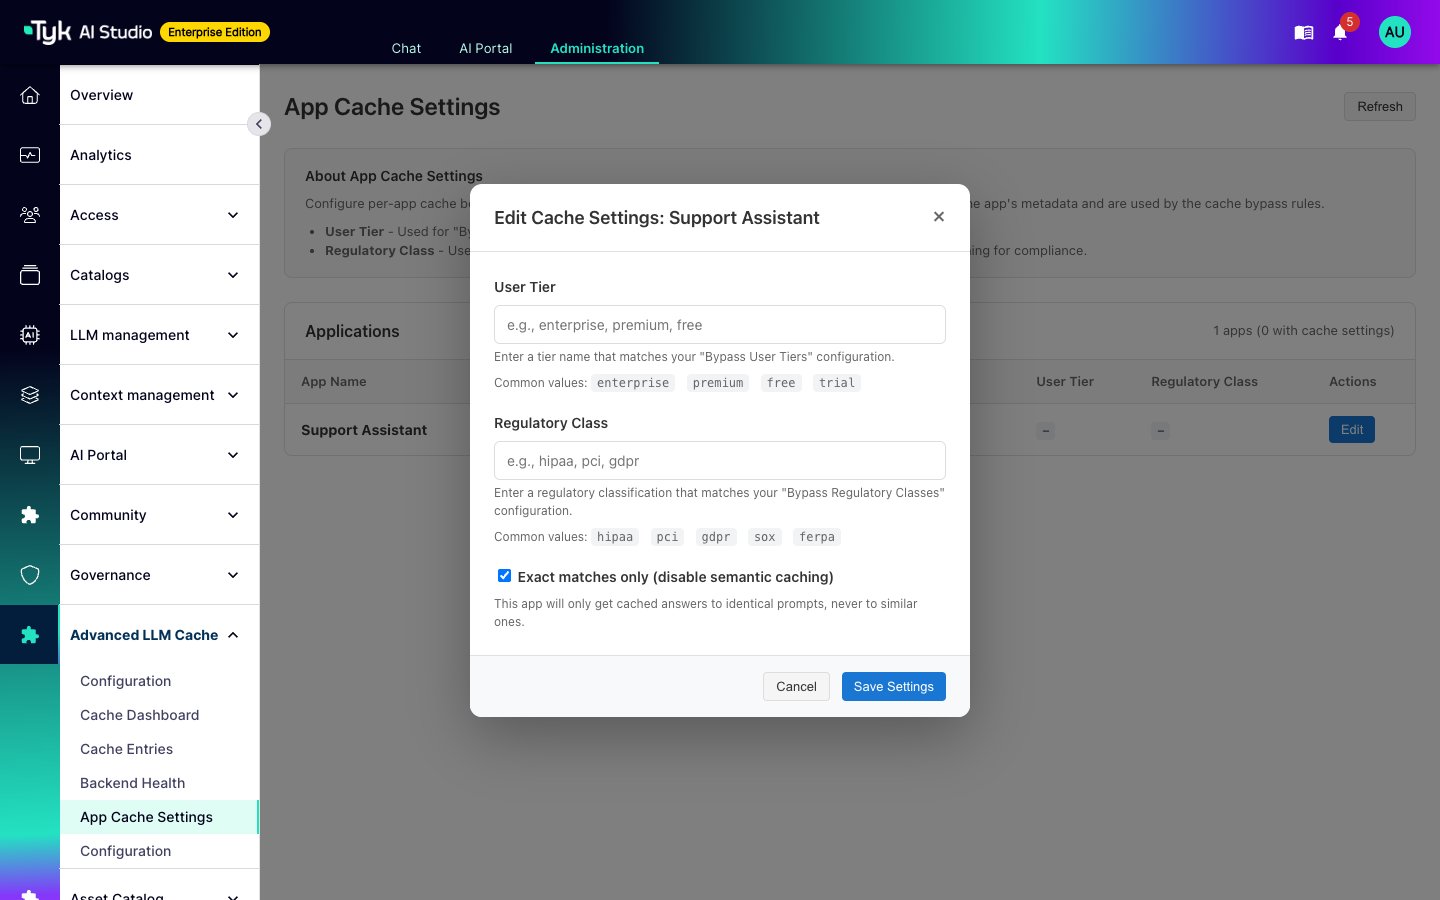
Task: Click the Governance shield icon
Action: [x=30, y=575]
